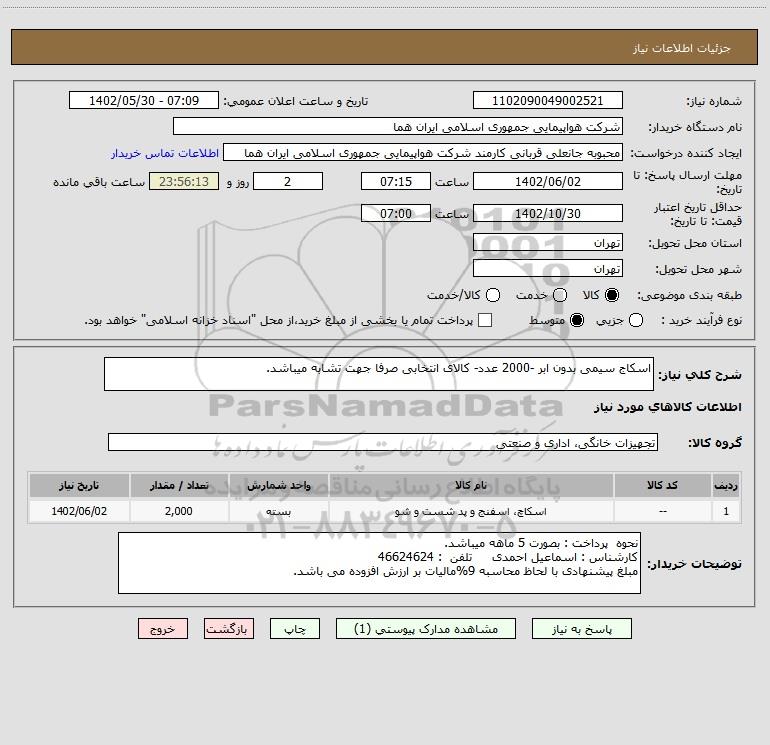Click the response deadline date 1402/06/02 field

click(x=548, y=181)
